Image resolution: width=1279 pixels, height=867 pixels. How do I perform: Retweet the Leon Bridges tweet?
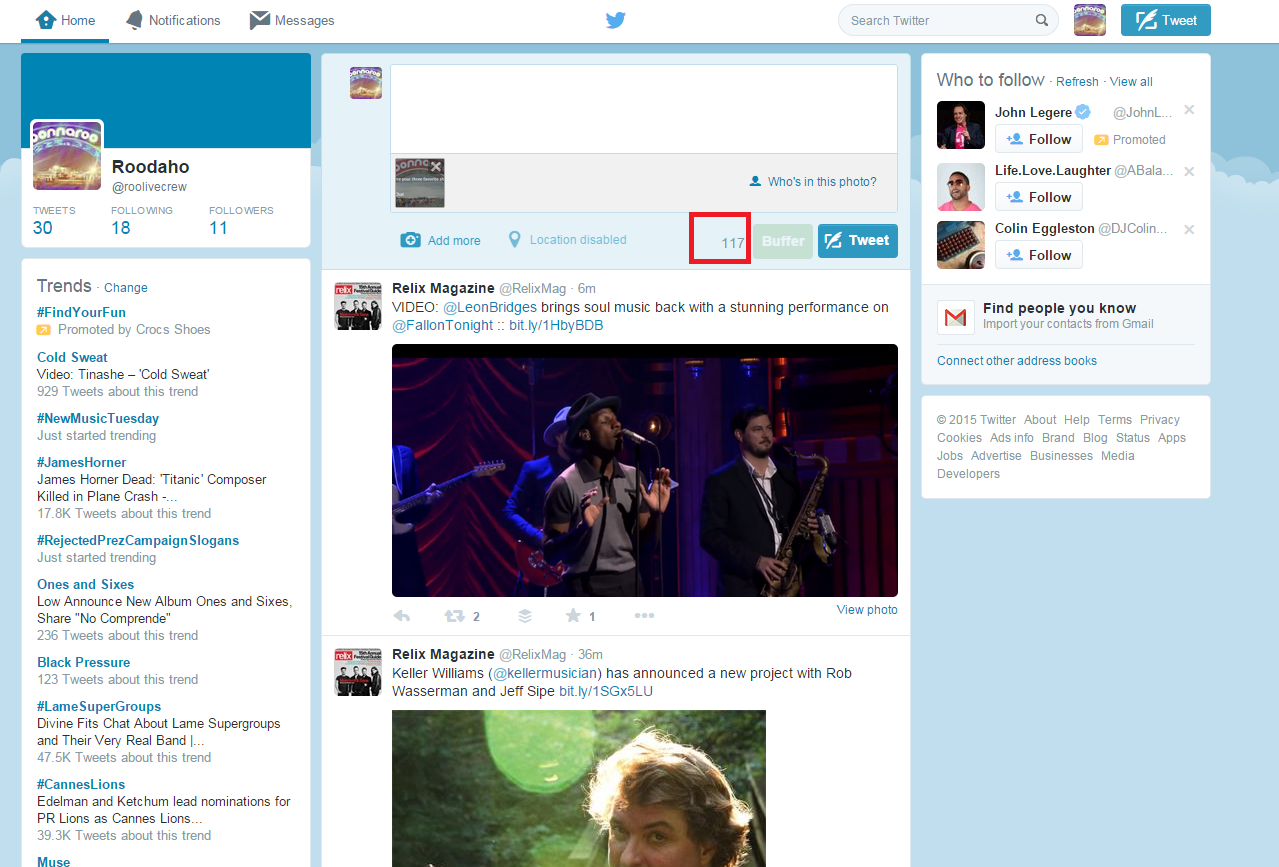[x=455, y=616]
